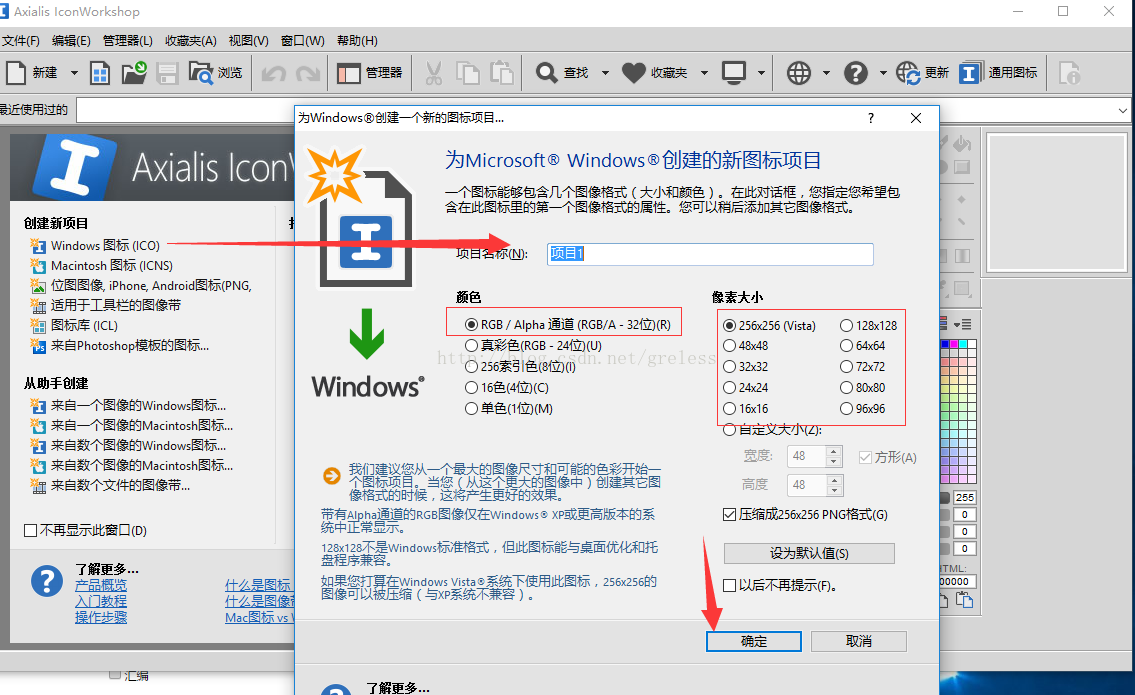Click the paste clipboard icon
The image size is (1135, 695).
[x=502, y=72]
